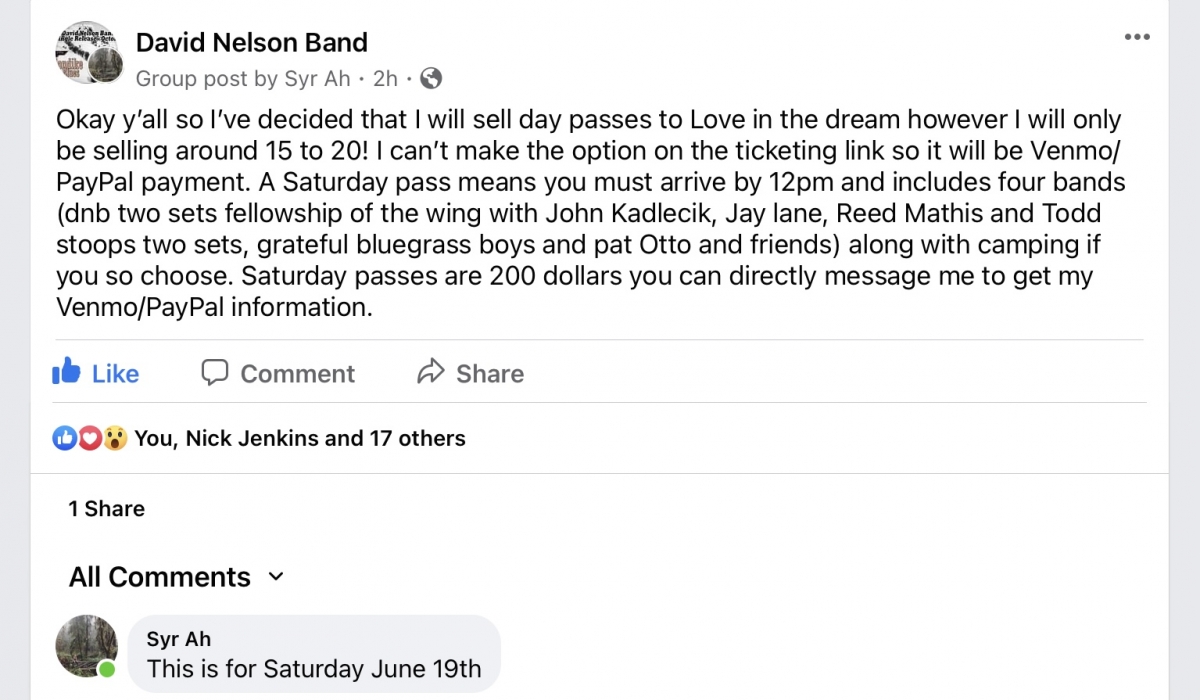
Task: Click the David Nelson Band group avatar
Action: pos(88,53)
